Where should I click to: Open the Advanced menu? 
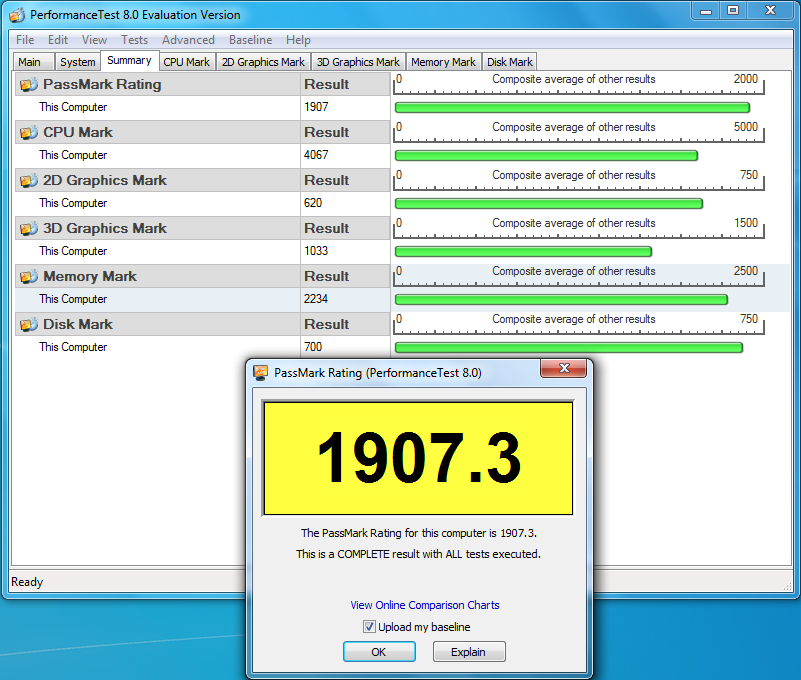coord(189,40)
